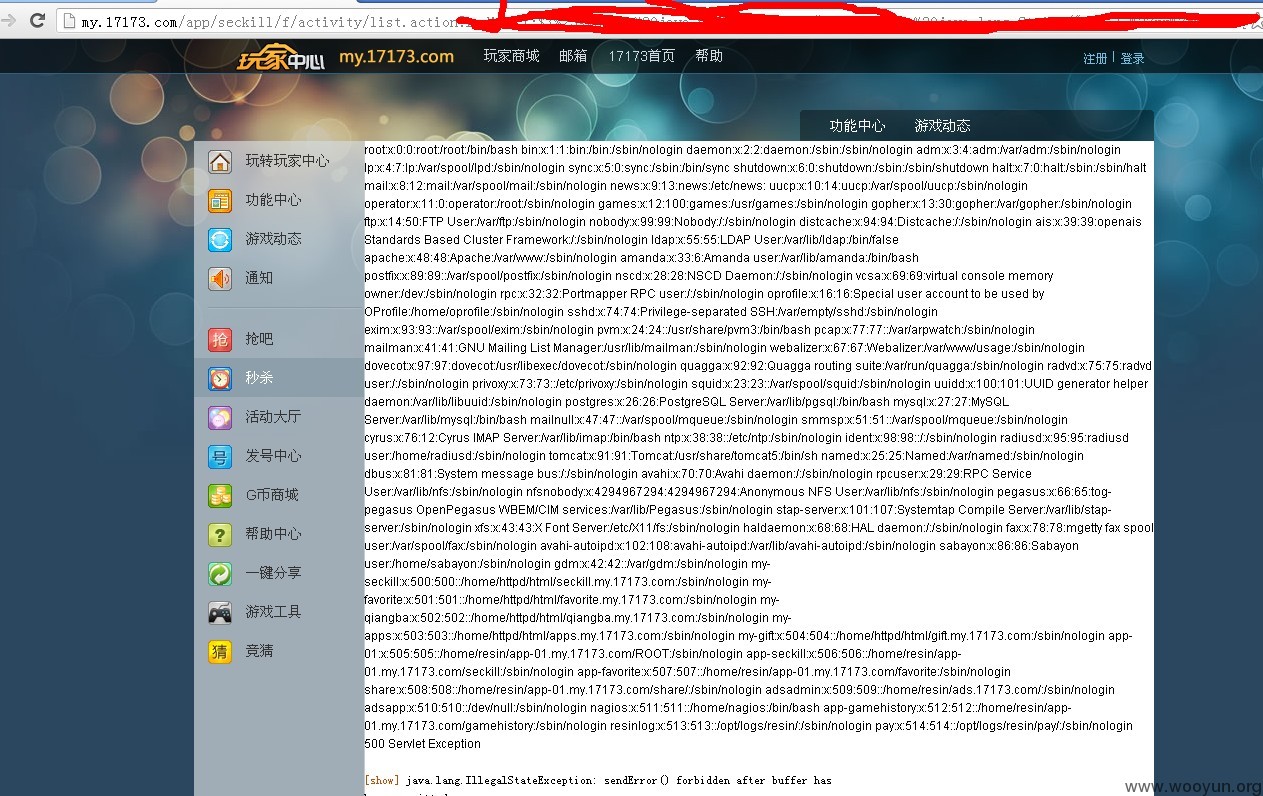Viewport: 1263px width, 796px height.
Task: Click the 一键分享 green icon
Action: pos(220,573)
